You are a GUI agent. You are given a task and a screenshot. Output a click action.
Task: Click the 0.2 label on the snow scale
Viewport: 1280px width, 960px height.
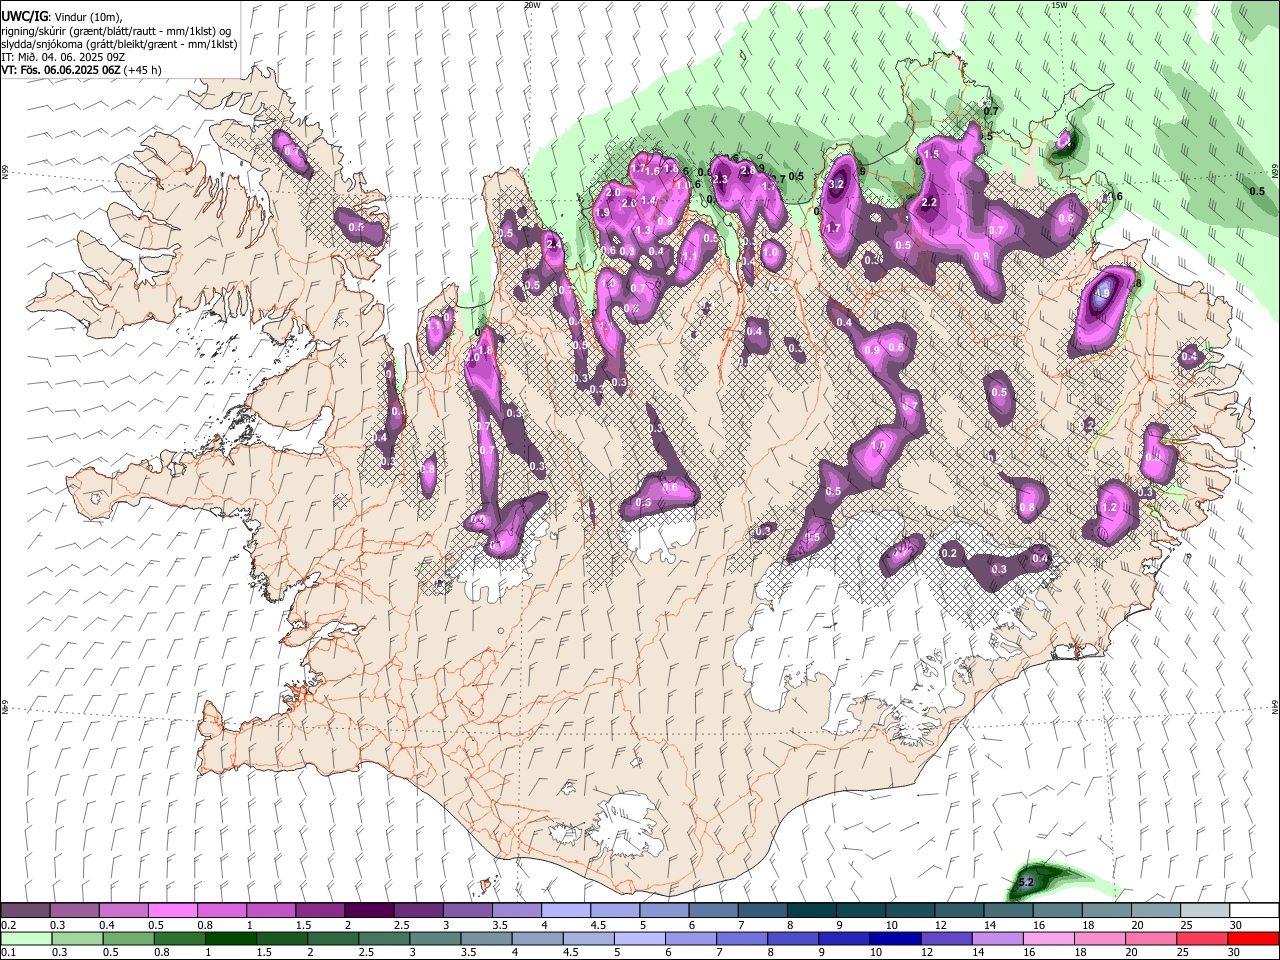[8, 925]
